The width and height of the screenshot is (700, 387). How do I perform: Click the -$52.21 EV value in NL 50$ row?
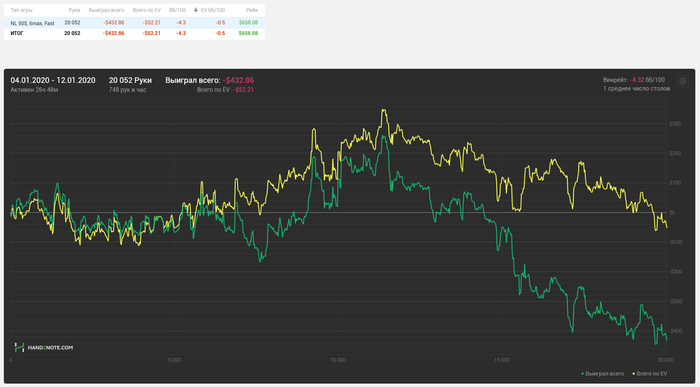pyautogui.click(x=151, y=23)
